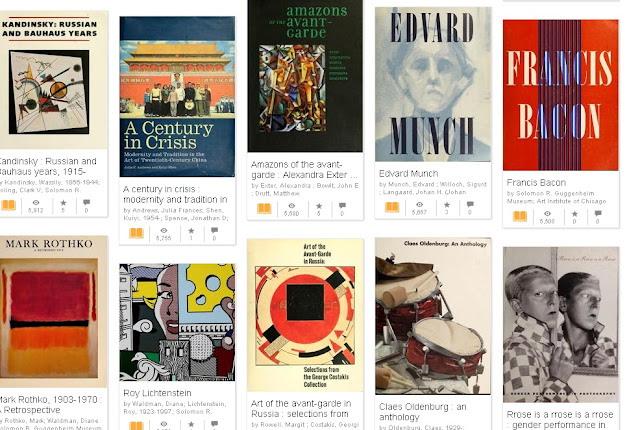Click the open-book icon under Edvard Munch
This screenshot has width=640, height=430.
point(392,207)
